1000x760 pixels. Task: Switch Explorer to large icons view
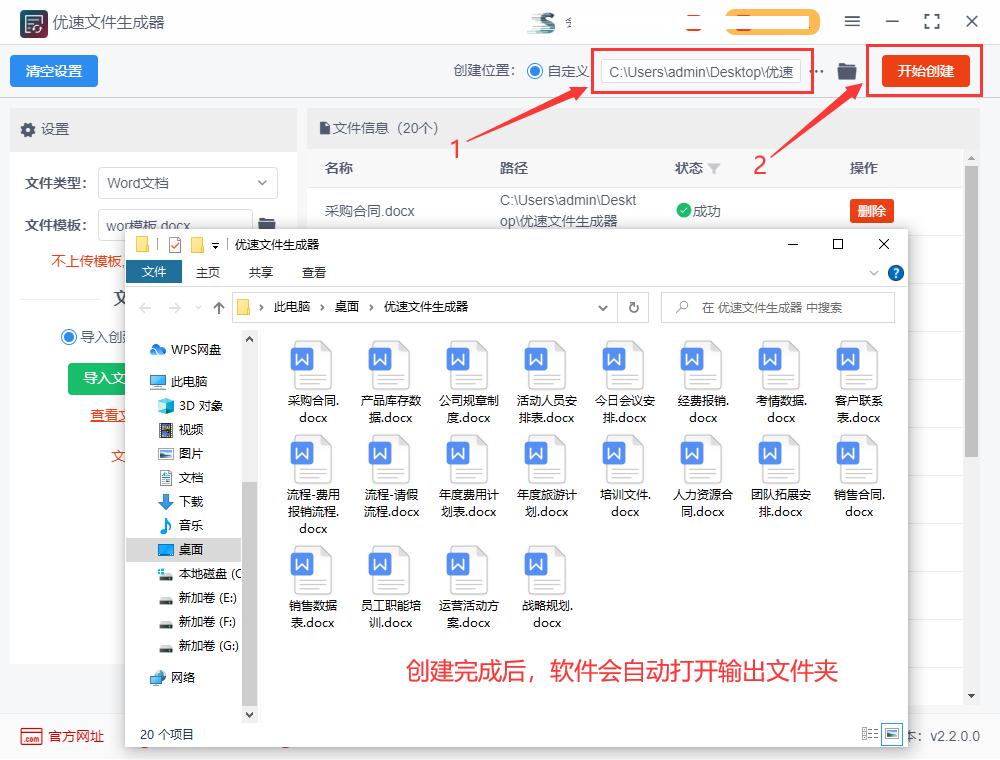(x=889, y=733)
